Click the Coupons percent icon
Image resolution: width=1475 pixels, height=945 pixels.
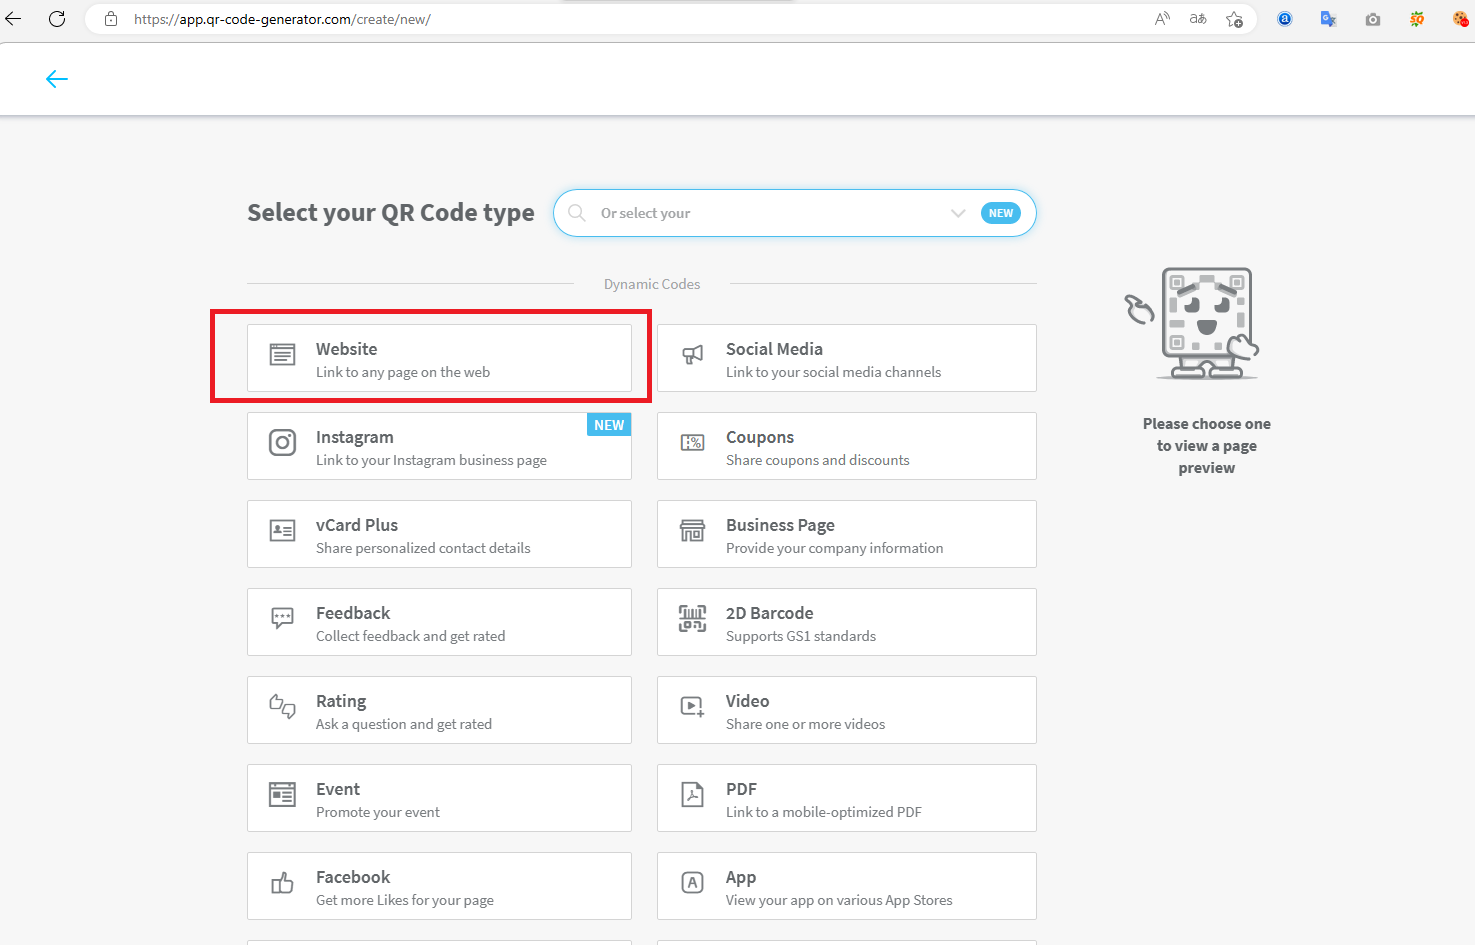coord(692,443)
